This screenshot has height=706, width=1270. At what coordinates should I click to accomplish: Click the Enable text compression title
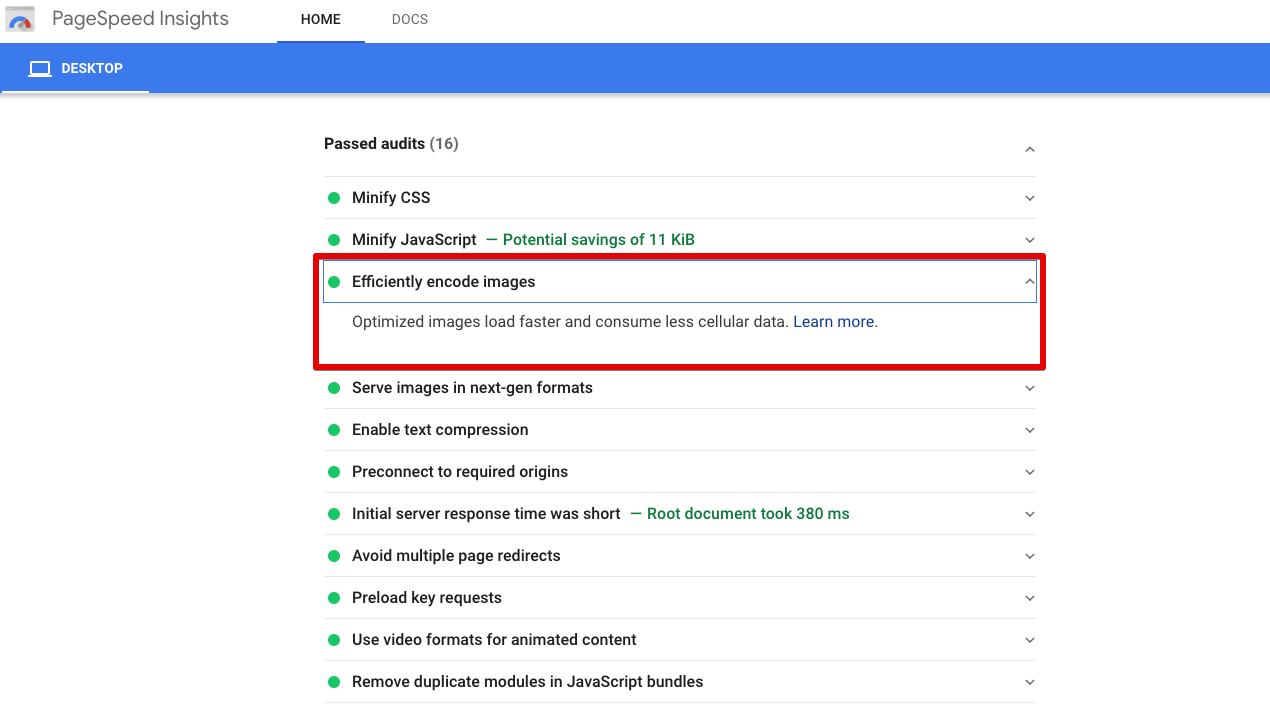tap(440, 430)
